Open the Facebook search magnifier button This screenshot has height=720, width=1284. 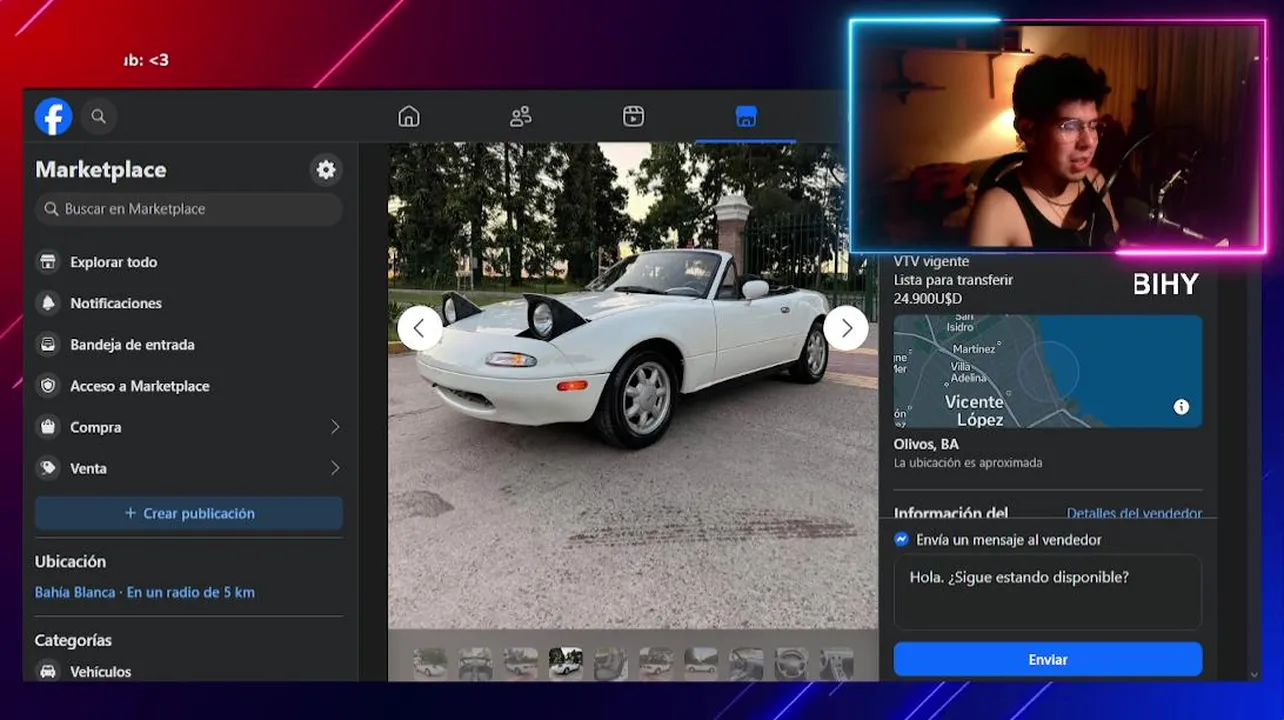click(x=98, y=116)
